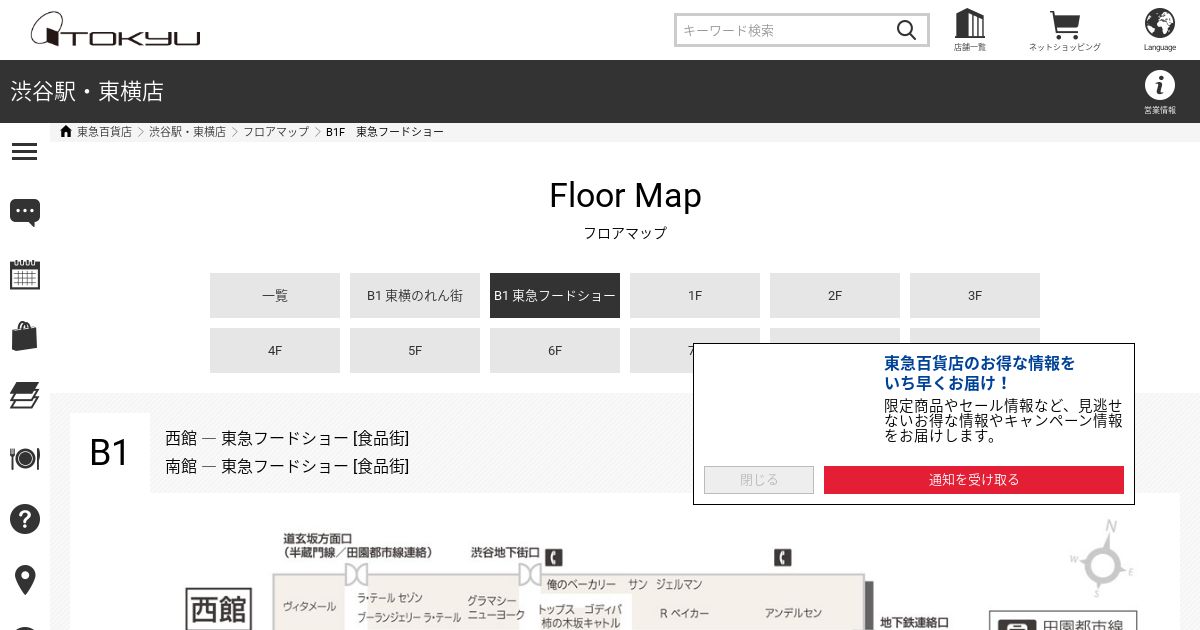Click the home icon in breadcrumb
Image resolution: width=1200 pixels, height=630 pixels.
click(x=66, y=131)
